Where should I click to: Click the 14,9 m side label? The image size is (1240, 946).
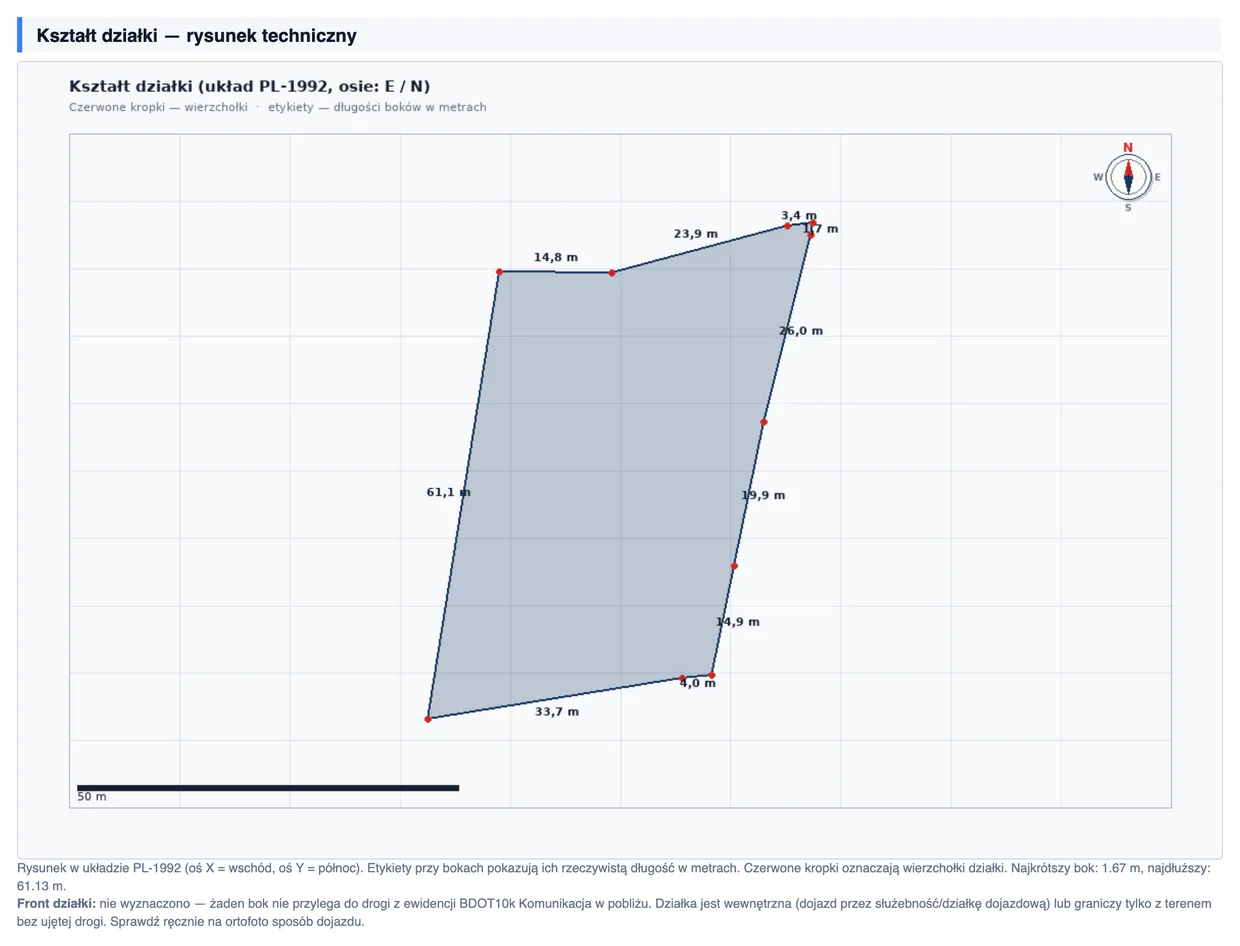738,622
